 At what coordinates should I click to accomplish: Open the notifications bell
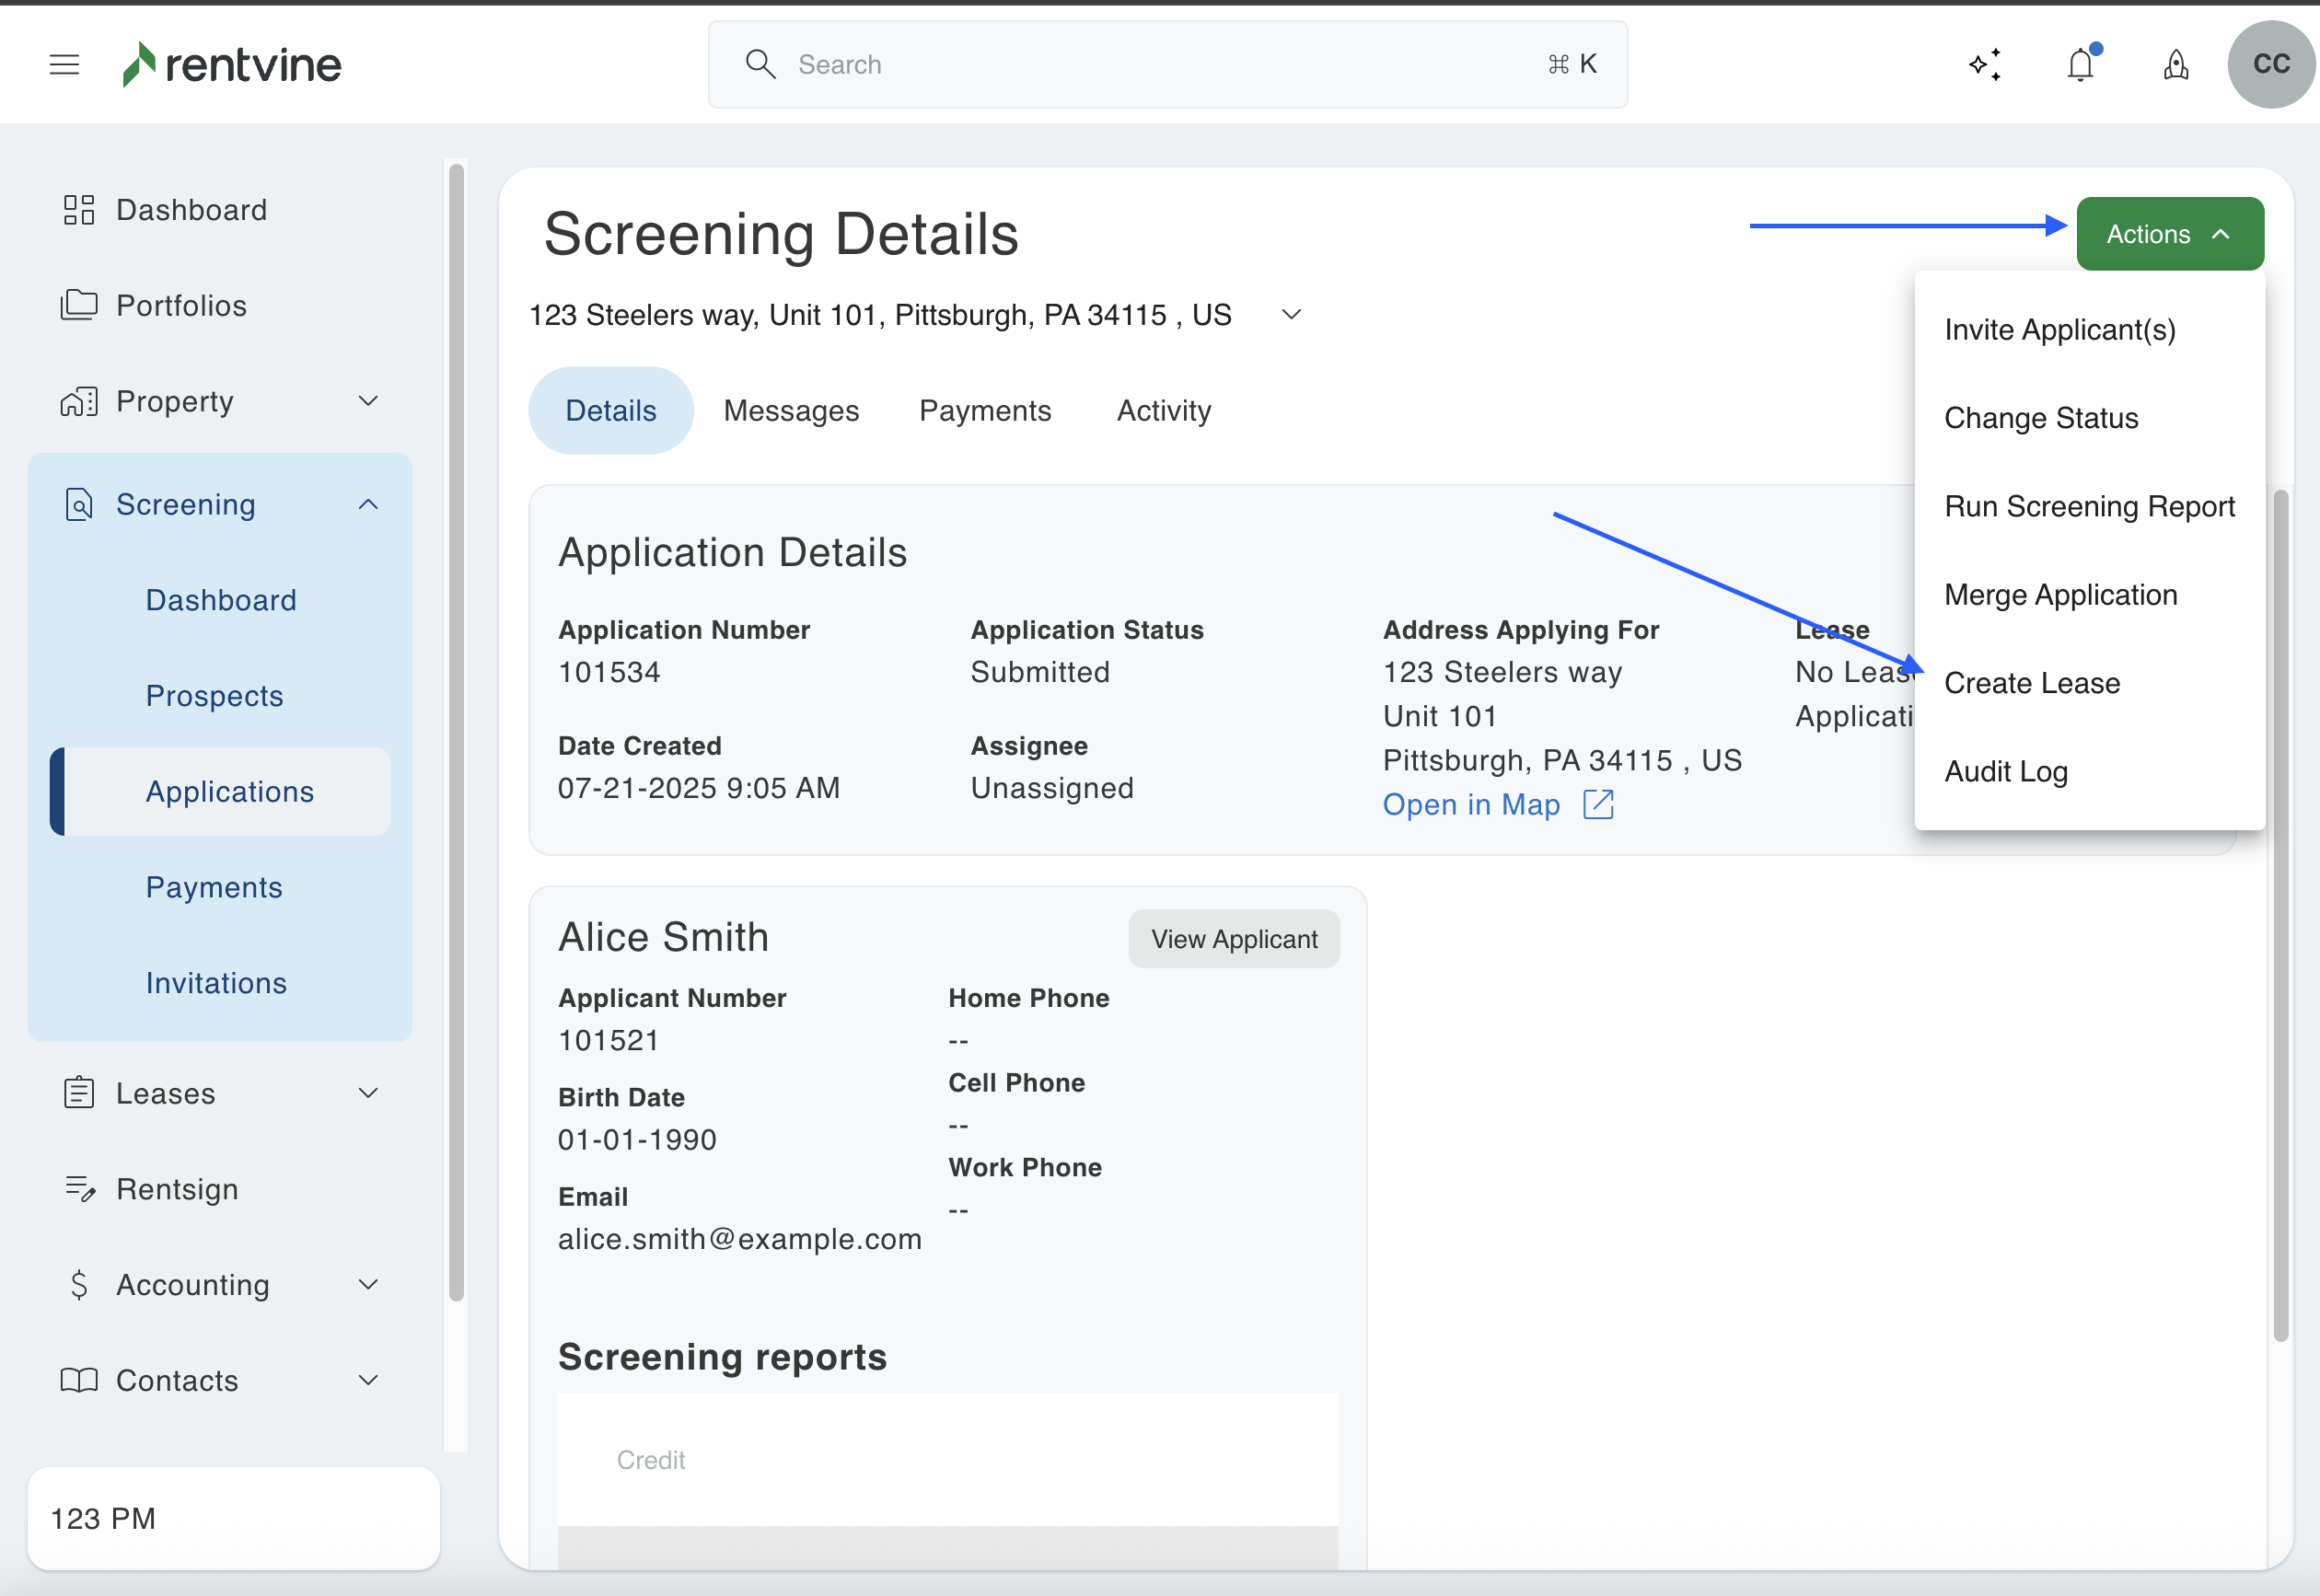[2081, 65]
